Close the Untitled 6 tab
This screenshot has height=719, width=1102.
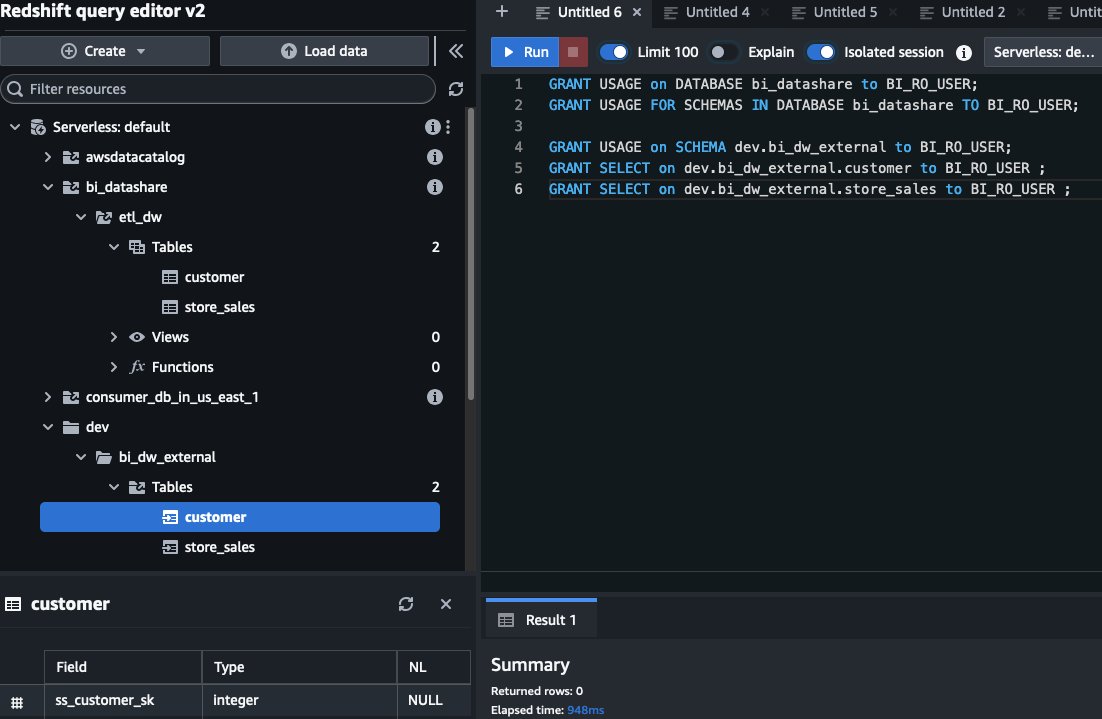click(637, 12)
